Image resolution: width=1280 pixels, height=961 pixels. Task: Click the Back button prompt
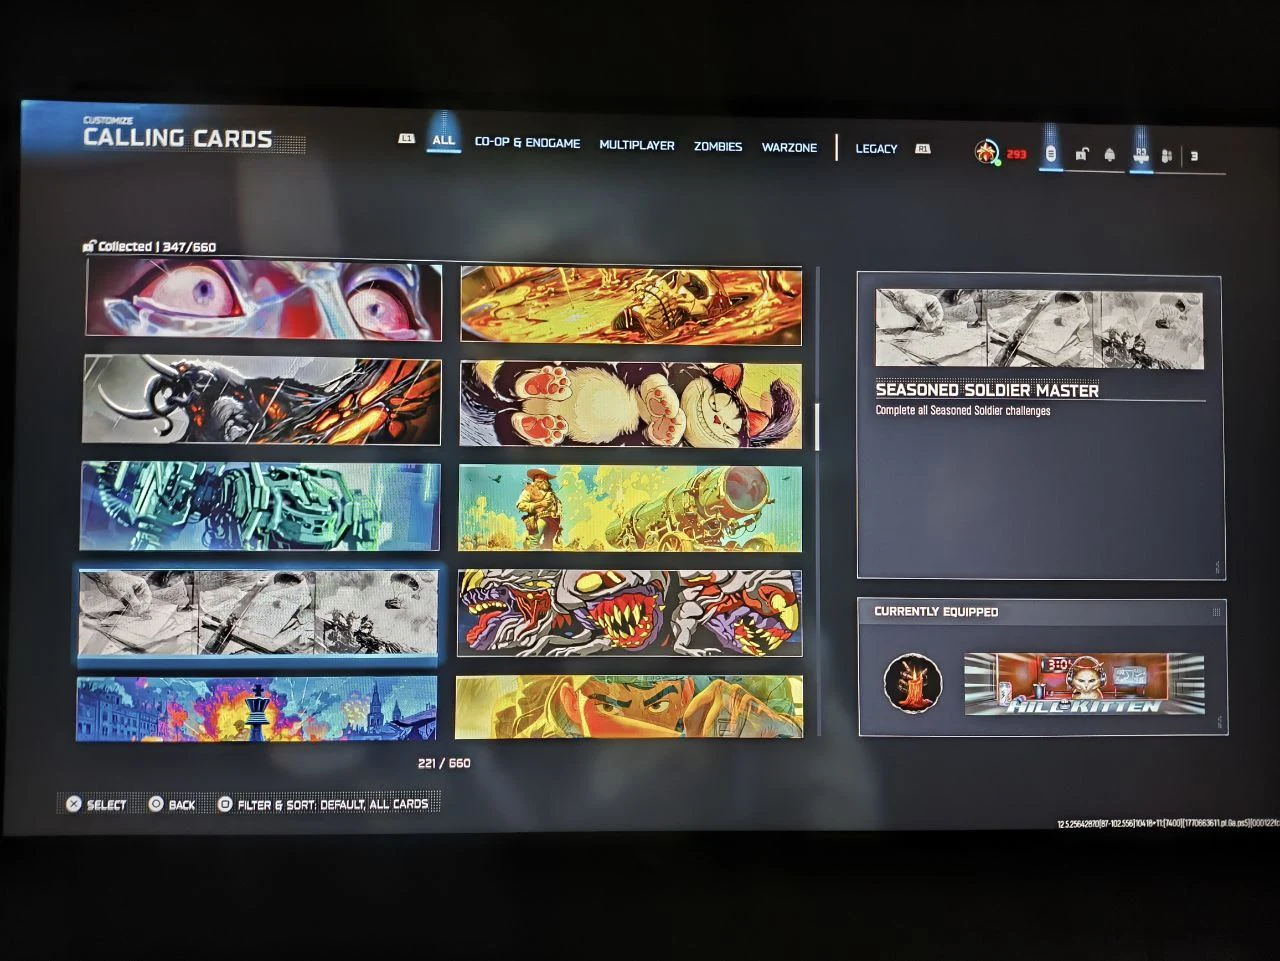pos(172,804)
